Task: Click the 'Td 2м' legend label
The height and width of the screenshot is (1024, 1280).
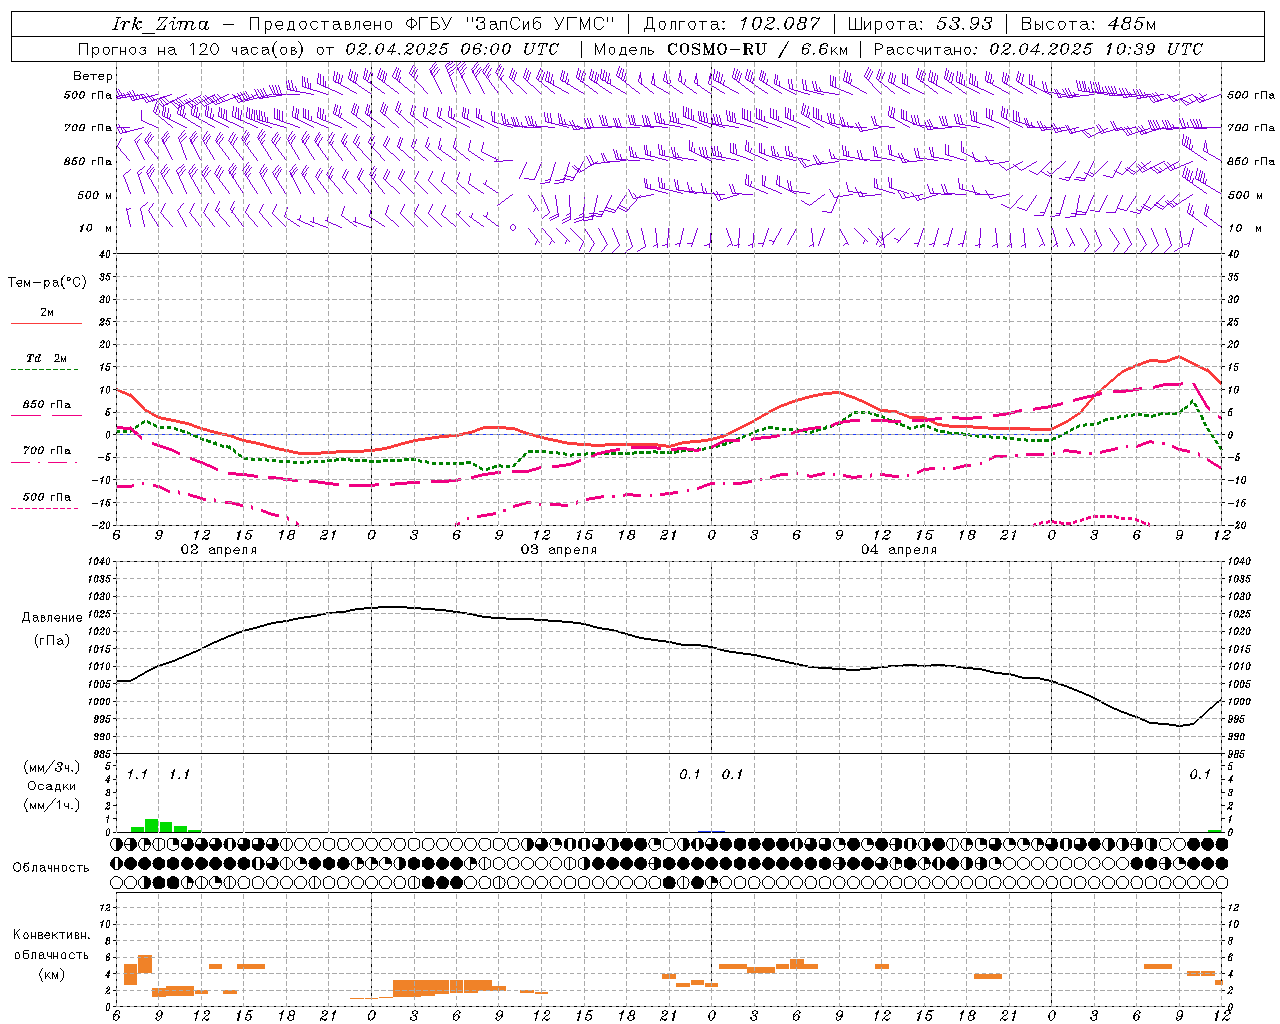Action: point(47,358)
